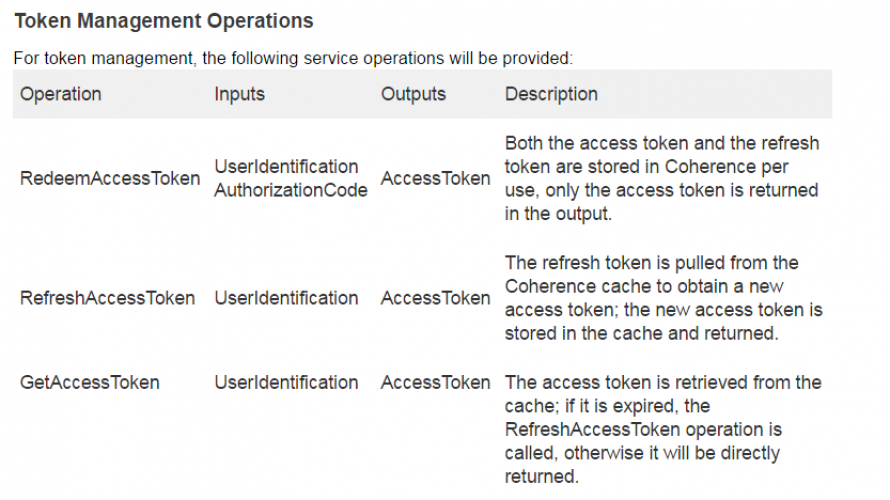Click AccessToken output in the GetAccessToken row

click(435, 383)
